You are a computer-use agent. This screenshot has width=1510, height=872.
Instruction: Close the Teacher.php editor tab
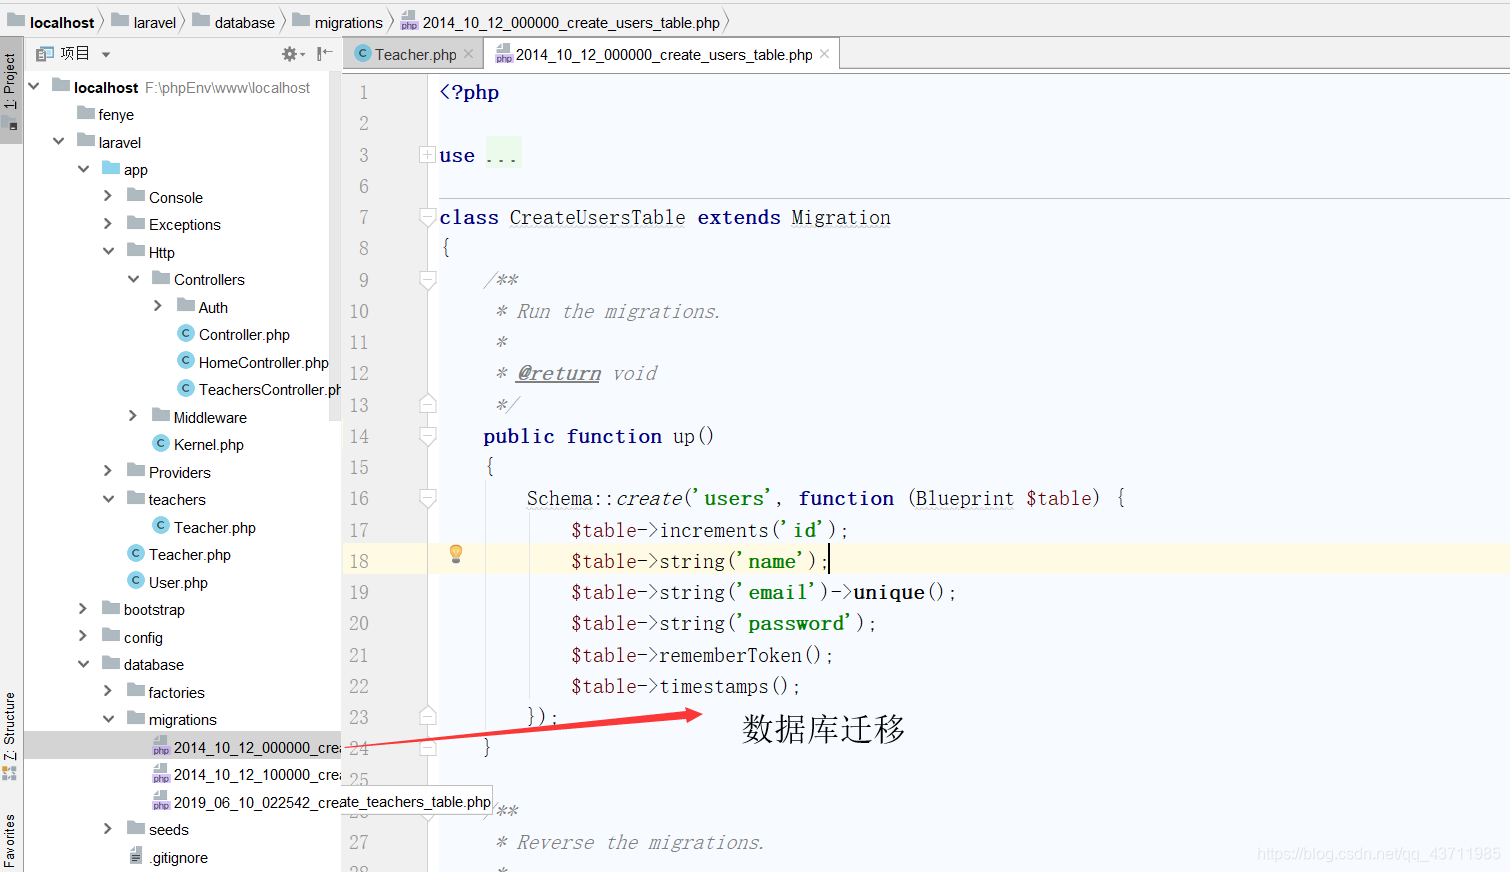point(468,54)
